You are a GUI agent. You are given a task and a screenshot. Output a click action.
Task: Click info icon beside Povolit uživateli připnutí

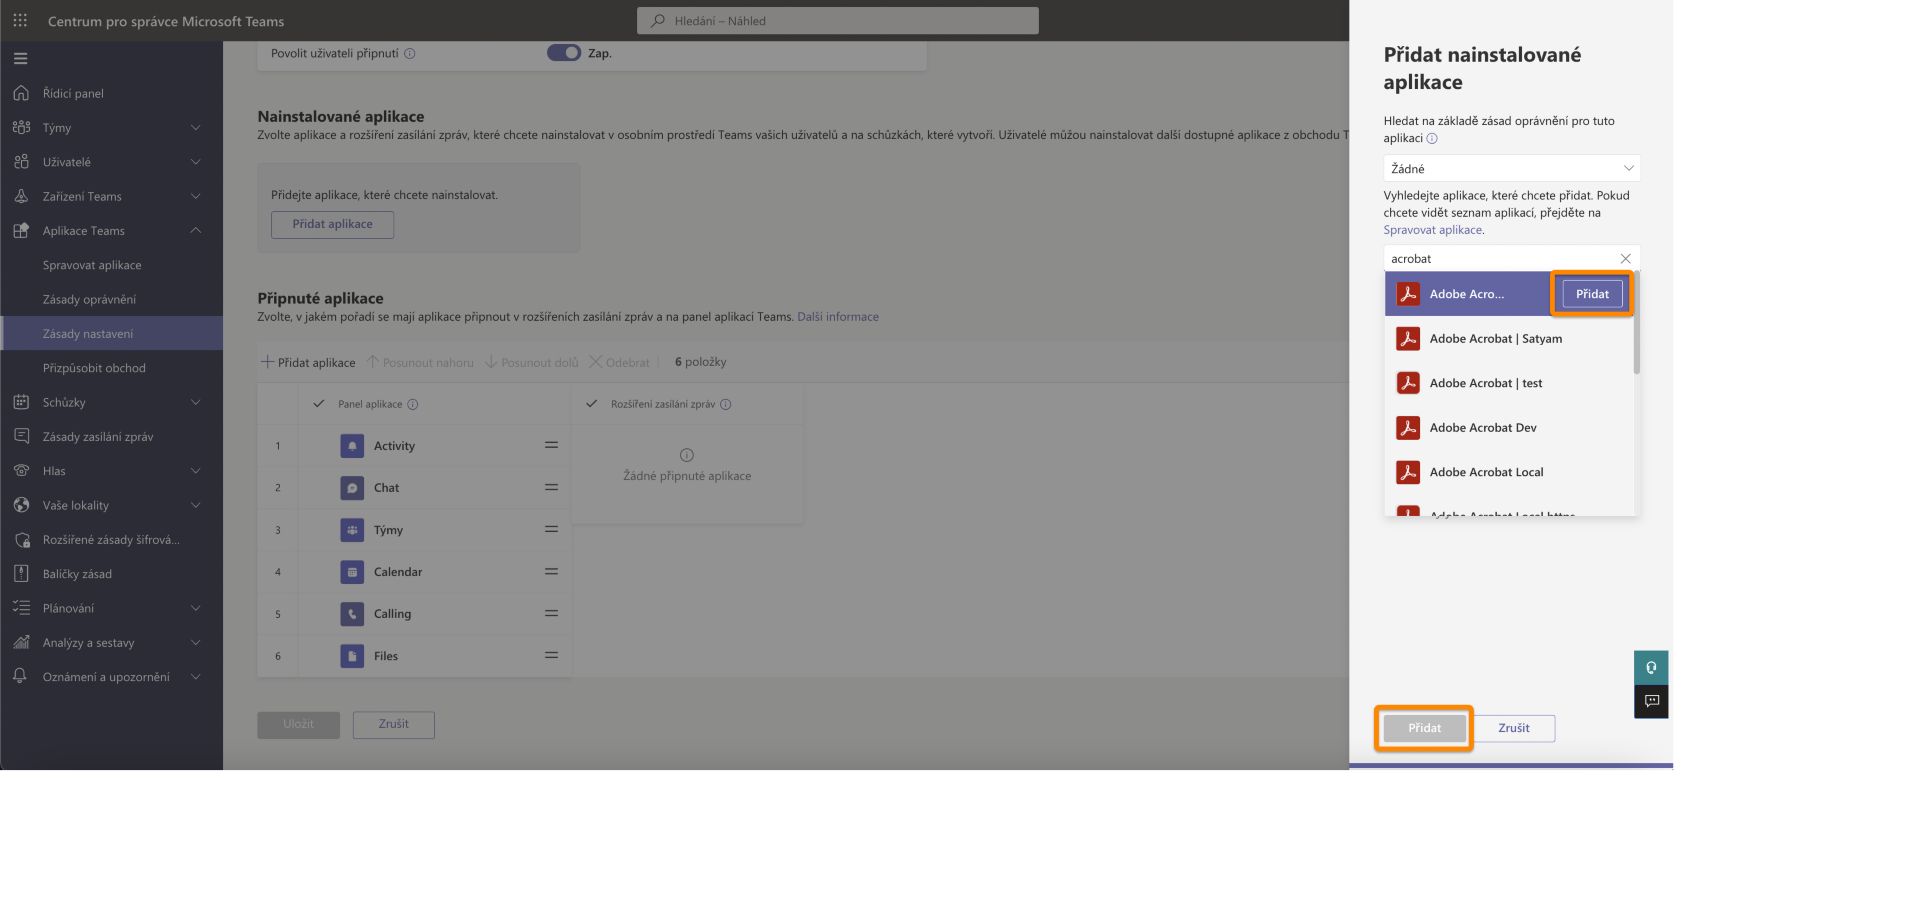(410, 53)
